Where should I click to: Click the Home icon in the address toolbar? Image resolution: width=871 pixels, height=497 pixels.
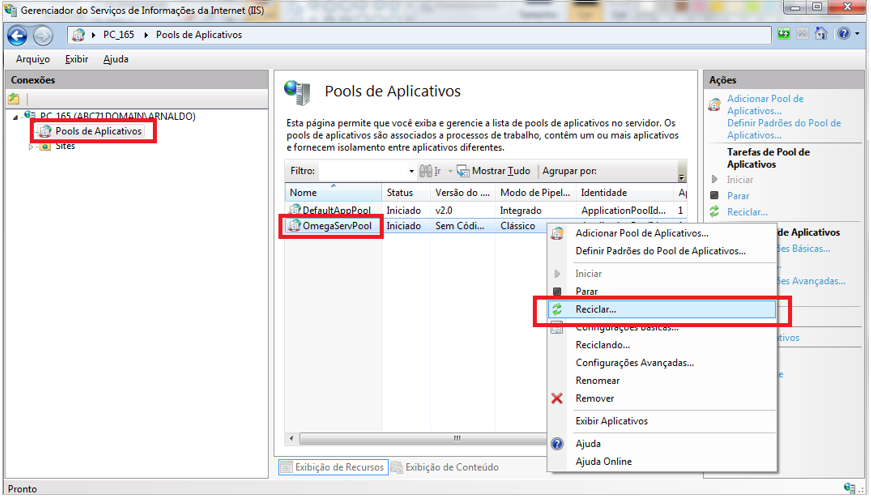(821, 34)
